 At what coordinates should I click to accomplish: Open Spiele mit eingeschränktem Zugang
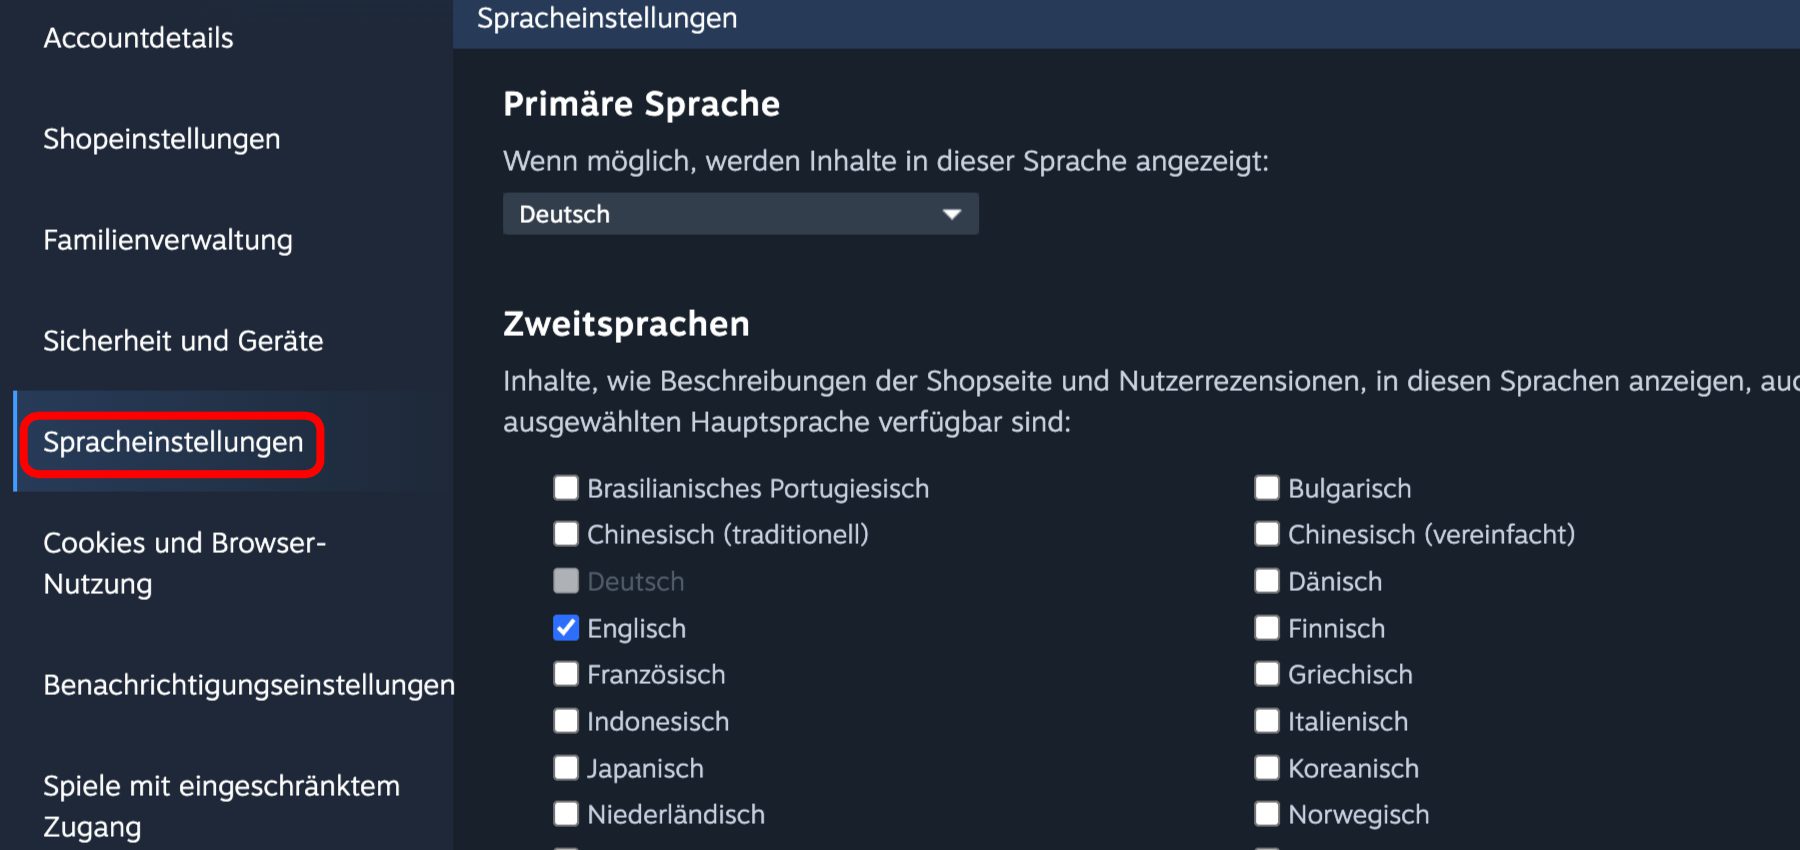(221, 806)
